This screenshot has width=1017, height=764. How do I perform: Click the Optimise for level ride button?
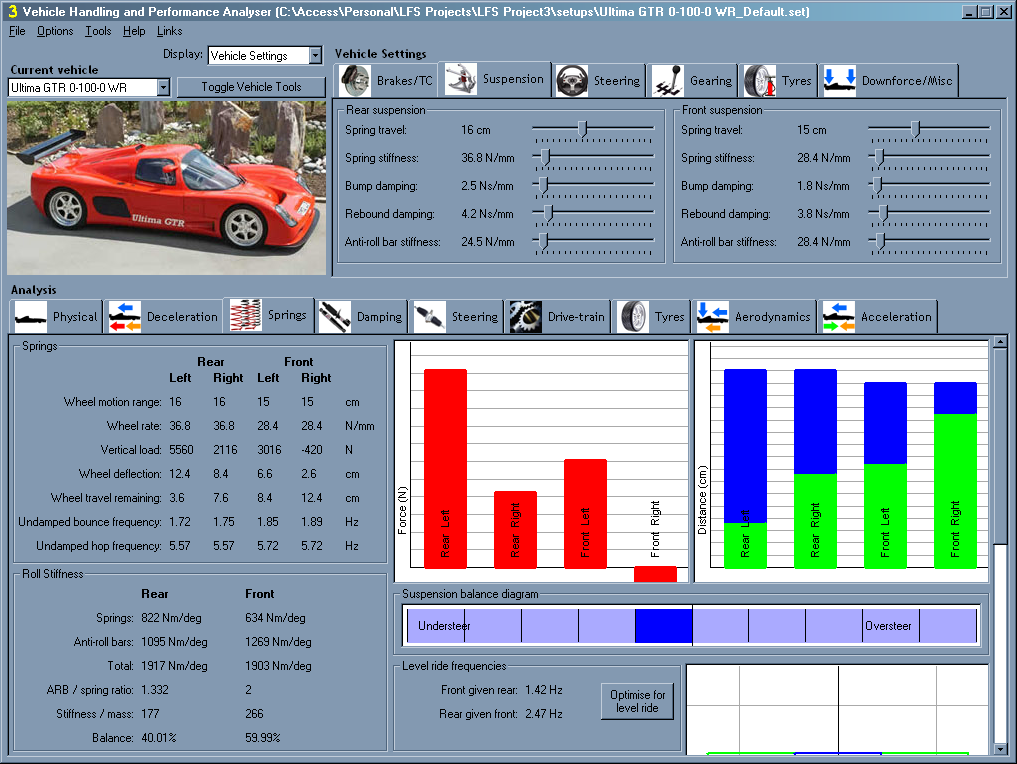(638, 701)
